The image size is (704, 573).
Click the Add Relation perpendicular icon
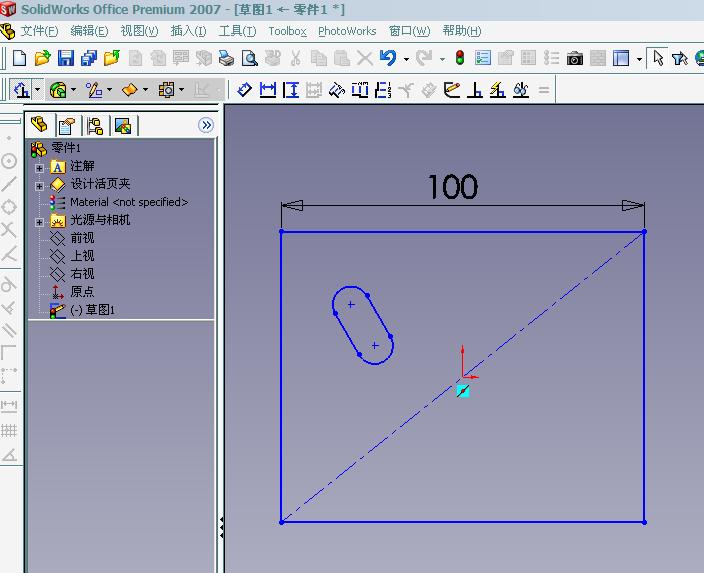coord(475,90)
